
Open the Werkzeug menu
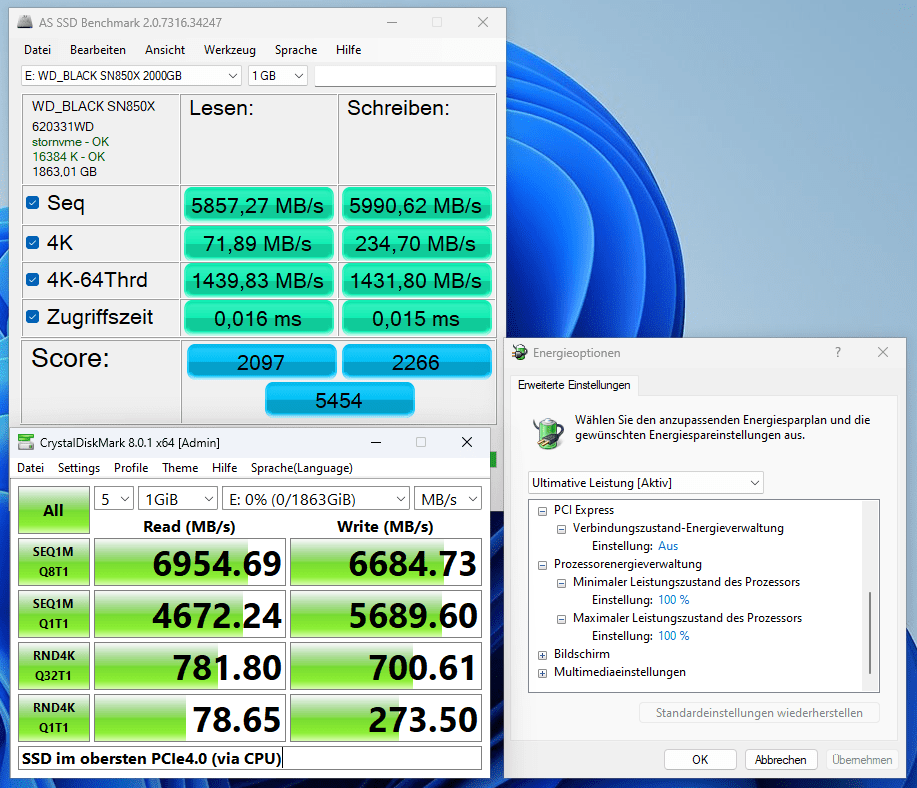click(230, 50)
